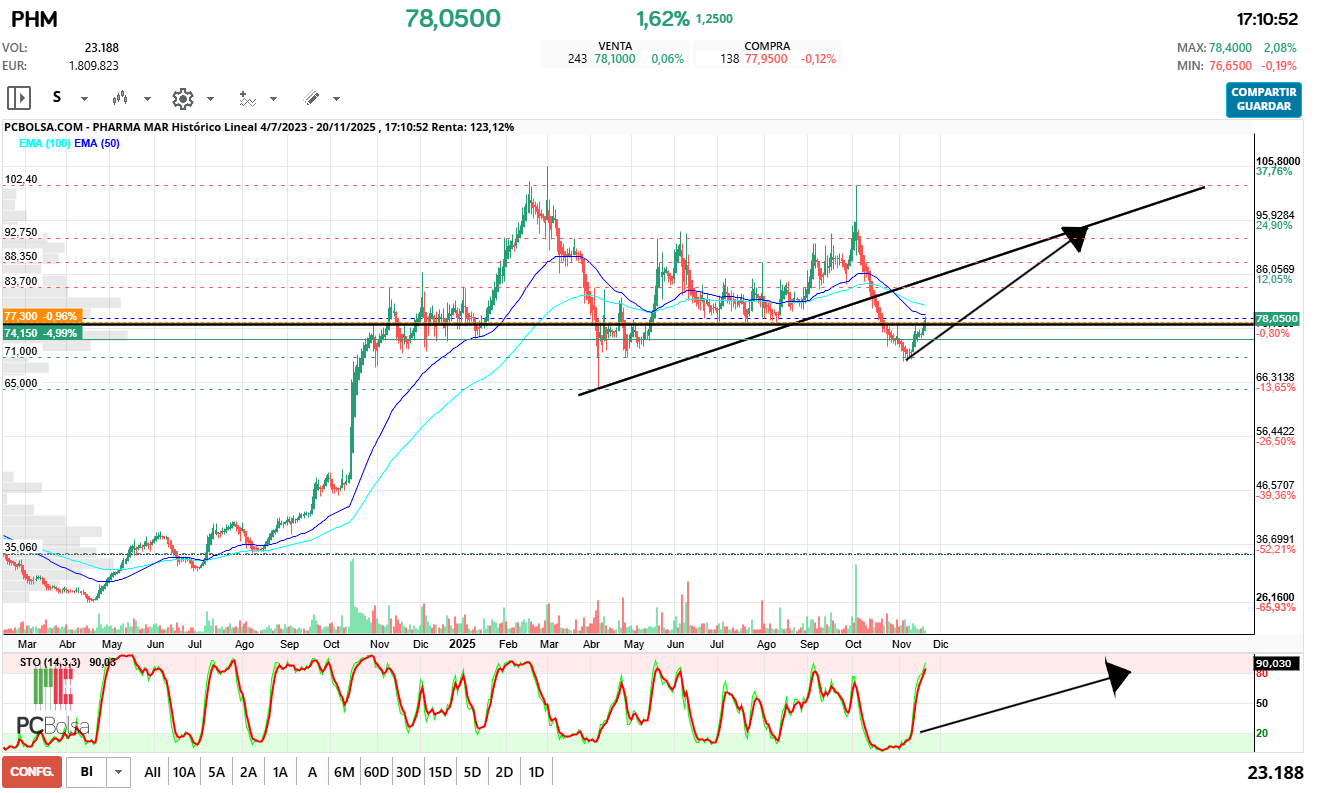Open the drawing tools dropdown arrow
This screenshot has height=793, width=1317.
(x=336, y=99)
